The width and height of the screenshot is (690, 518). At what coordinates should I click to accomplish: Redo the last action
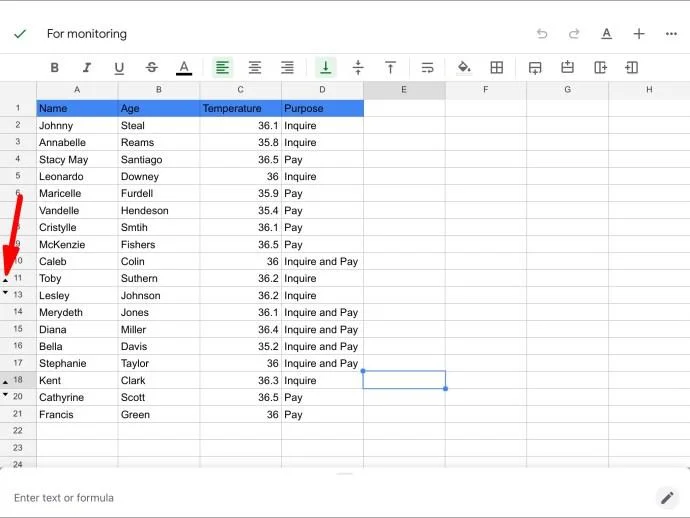coord(574,34)
